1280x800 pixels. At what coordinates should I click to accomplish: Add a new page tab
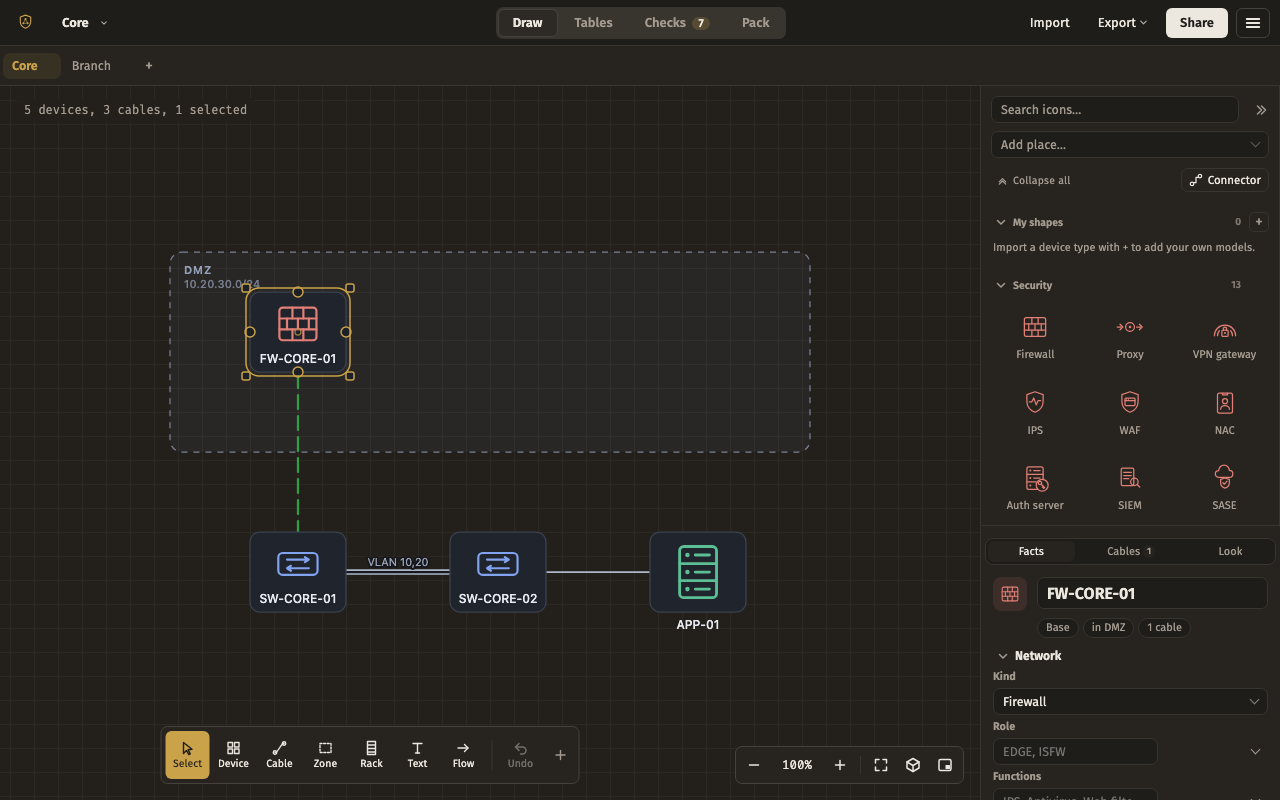coord(149,66)
